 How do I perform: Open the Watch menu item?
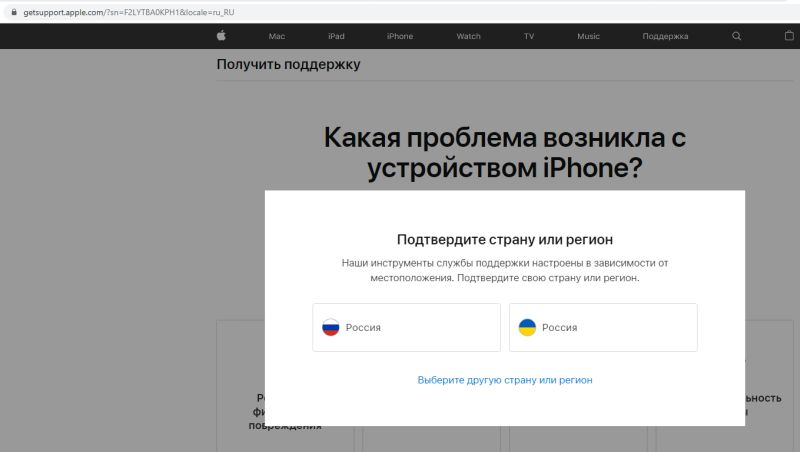pos(468,36)
